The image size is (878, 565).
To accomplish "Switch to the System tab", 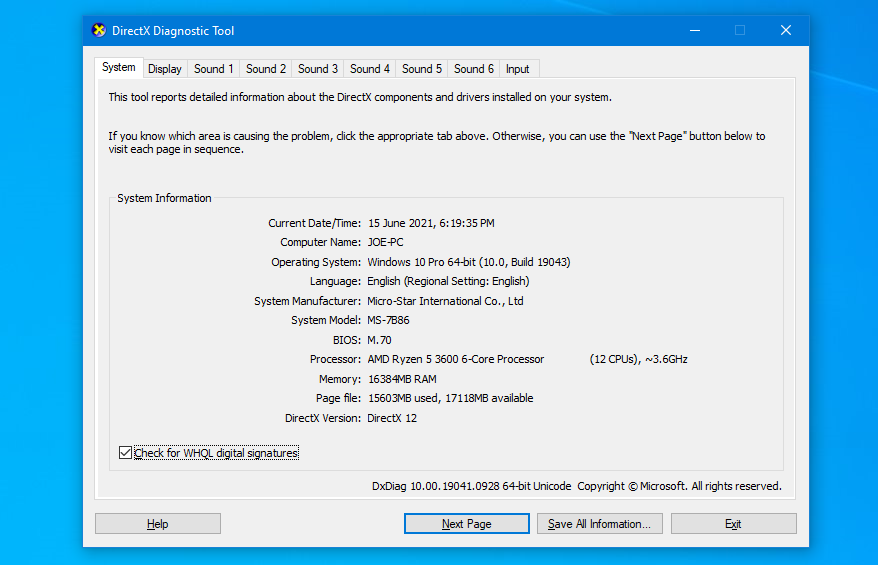I will point(119,67).
